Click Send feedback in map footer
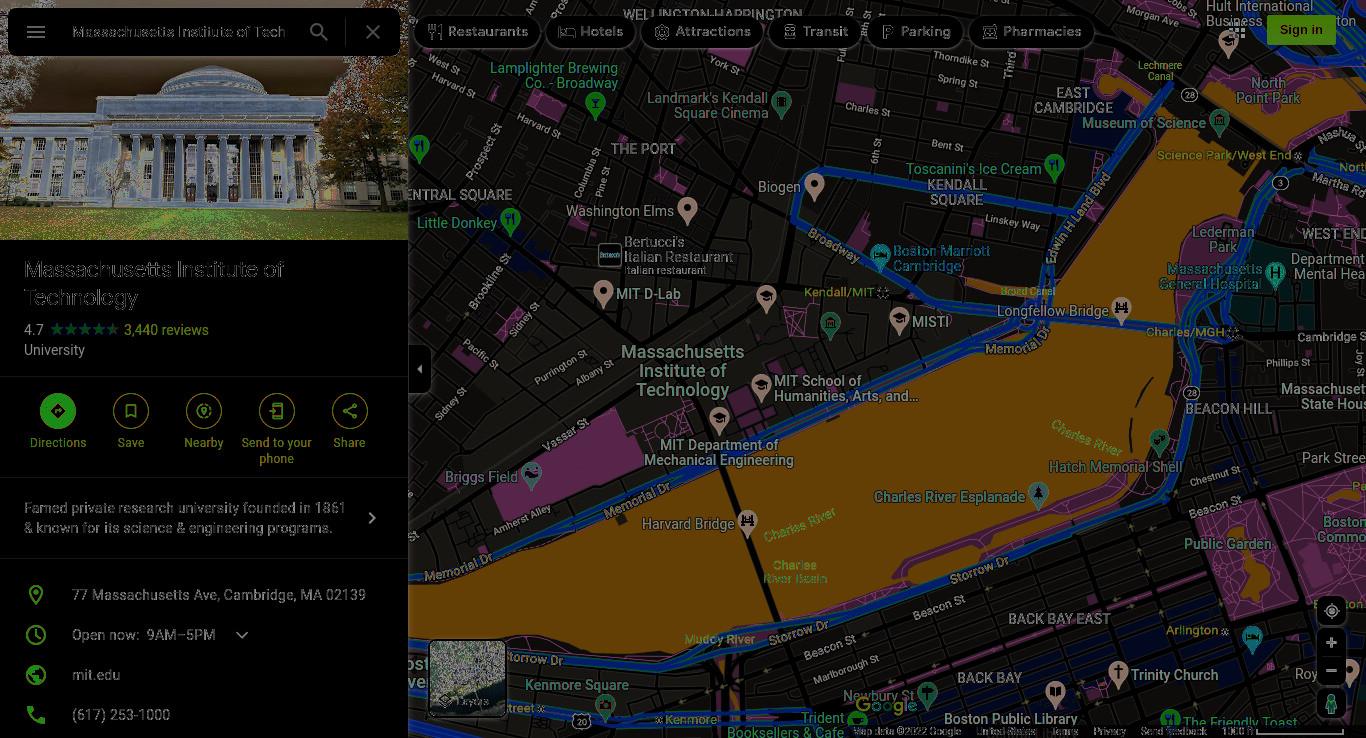 tap(1174, 731)
